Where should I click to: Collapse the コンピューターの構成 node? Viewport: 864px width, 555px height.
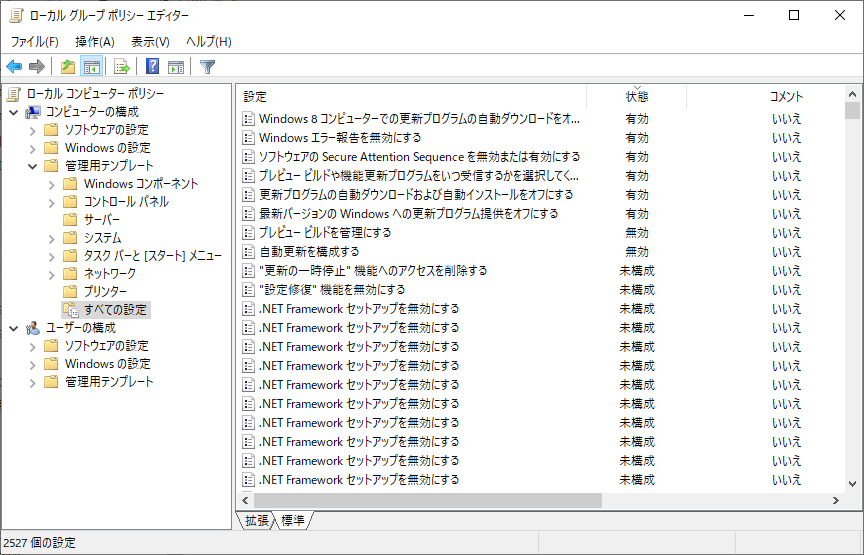click(x=14, y=112)
